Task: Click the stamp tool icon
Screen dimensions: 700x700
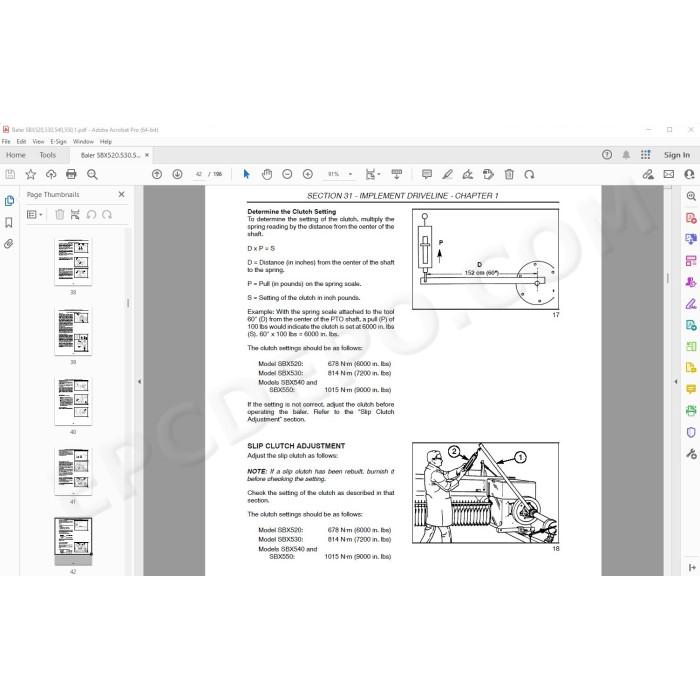Action: coord(488,174)
